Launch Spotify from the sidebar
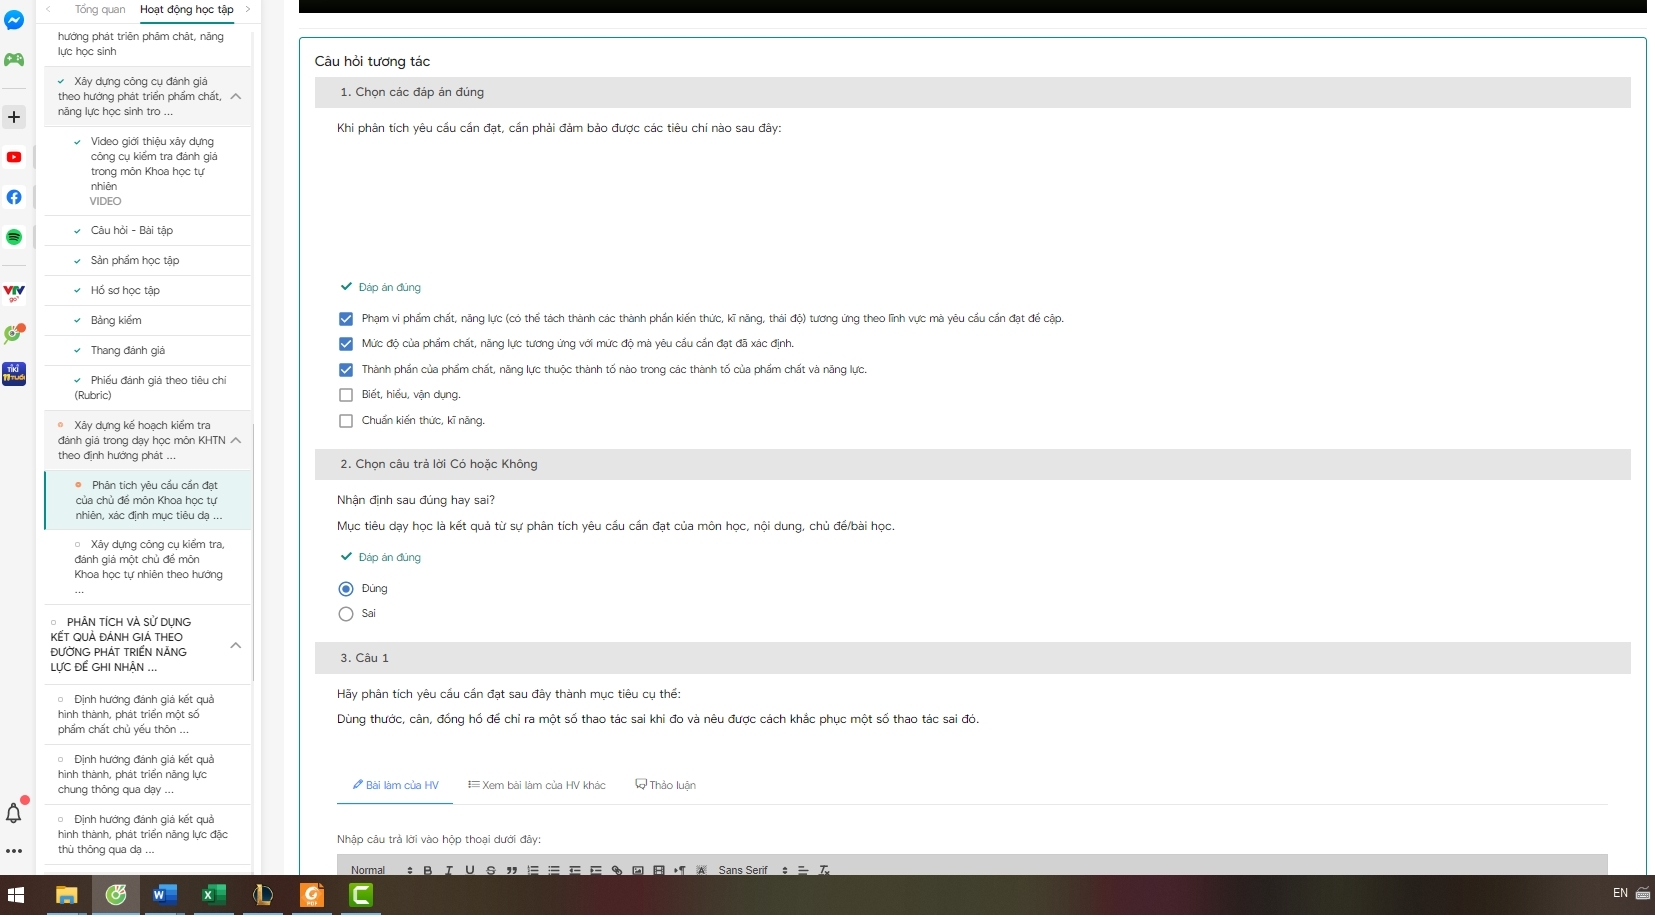Image resolution: width=1655 pixels, height=917 pixels. [14, 237]
